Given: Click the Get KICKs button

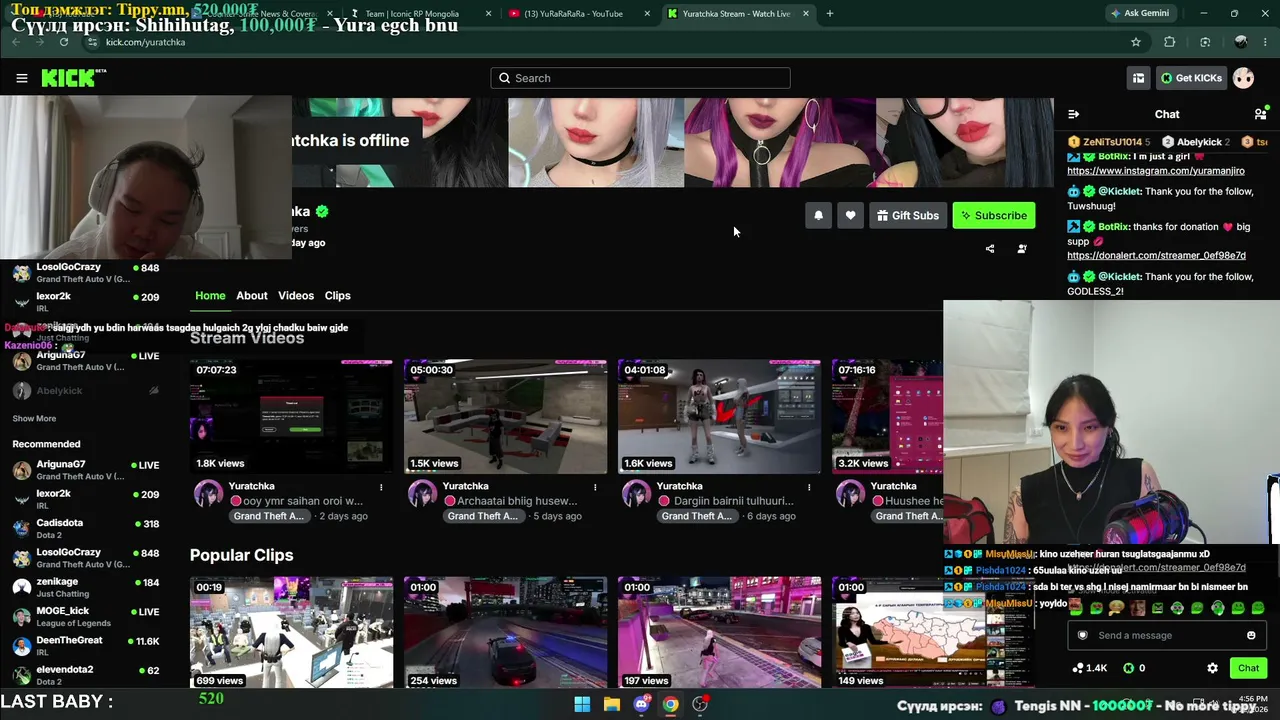Looking at the screenshot, I should point(1191,78).
